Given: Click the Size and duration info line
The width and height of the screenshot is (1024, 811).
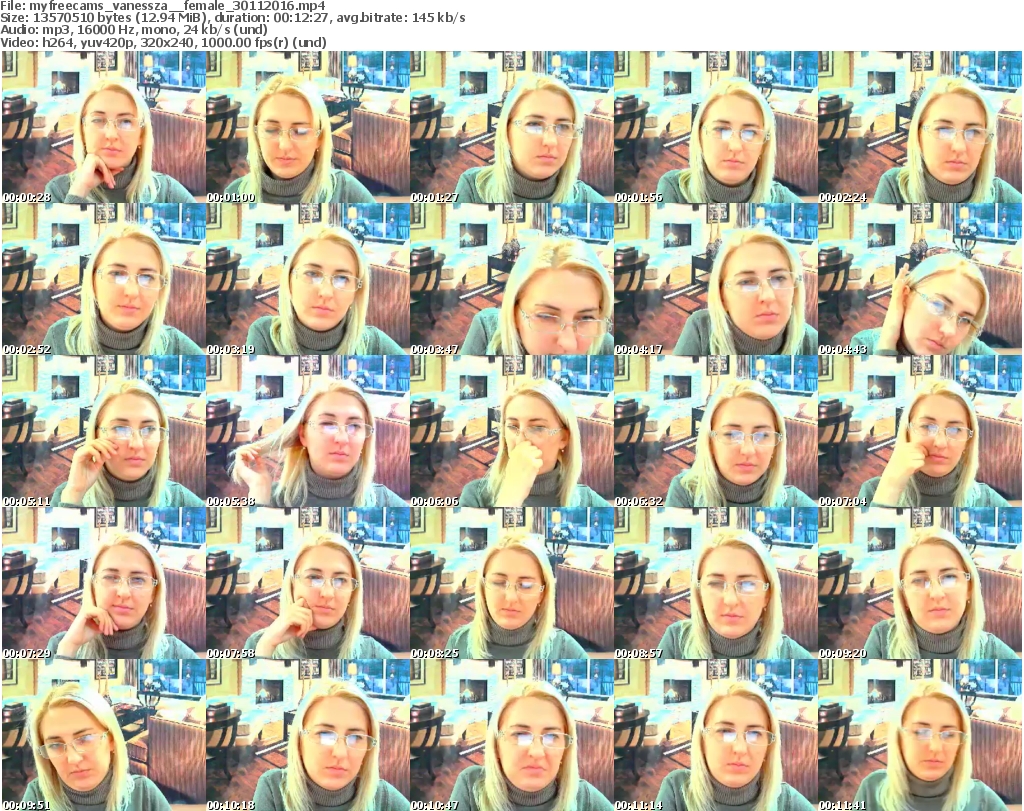Looking at the screenshot, I should click(x=232, y=18).
